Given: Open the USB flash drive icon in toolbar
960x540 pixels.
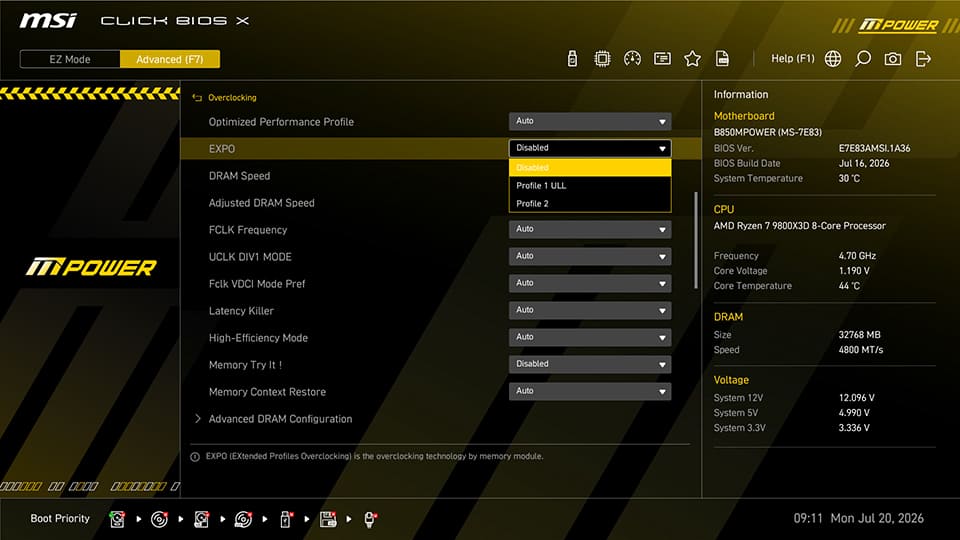Looking at the screenshot, I should coord(572,59).
